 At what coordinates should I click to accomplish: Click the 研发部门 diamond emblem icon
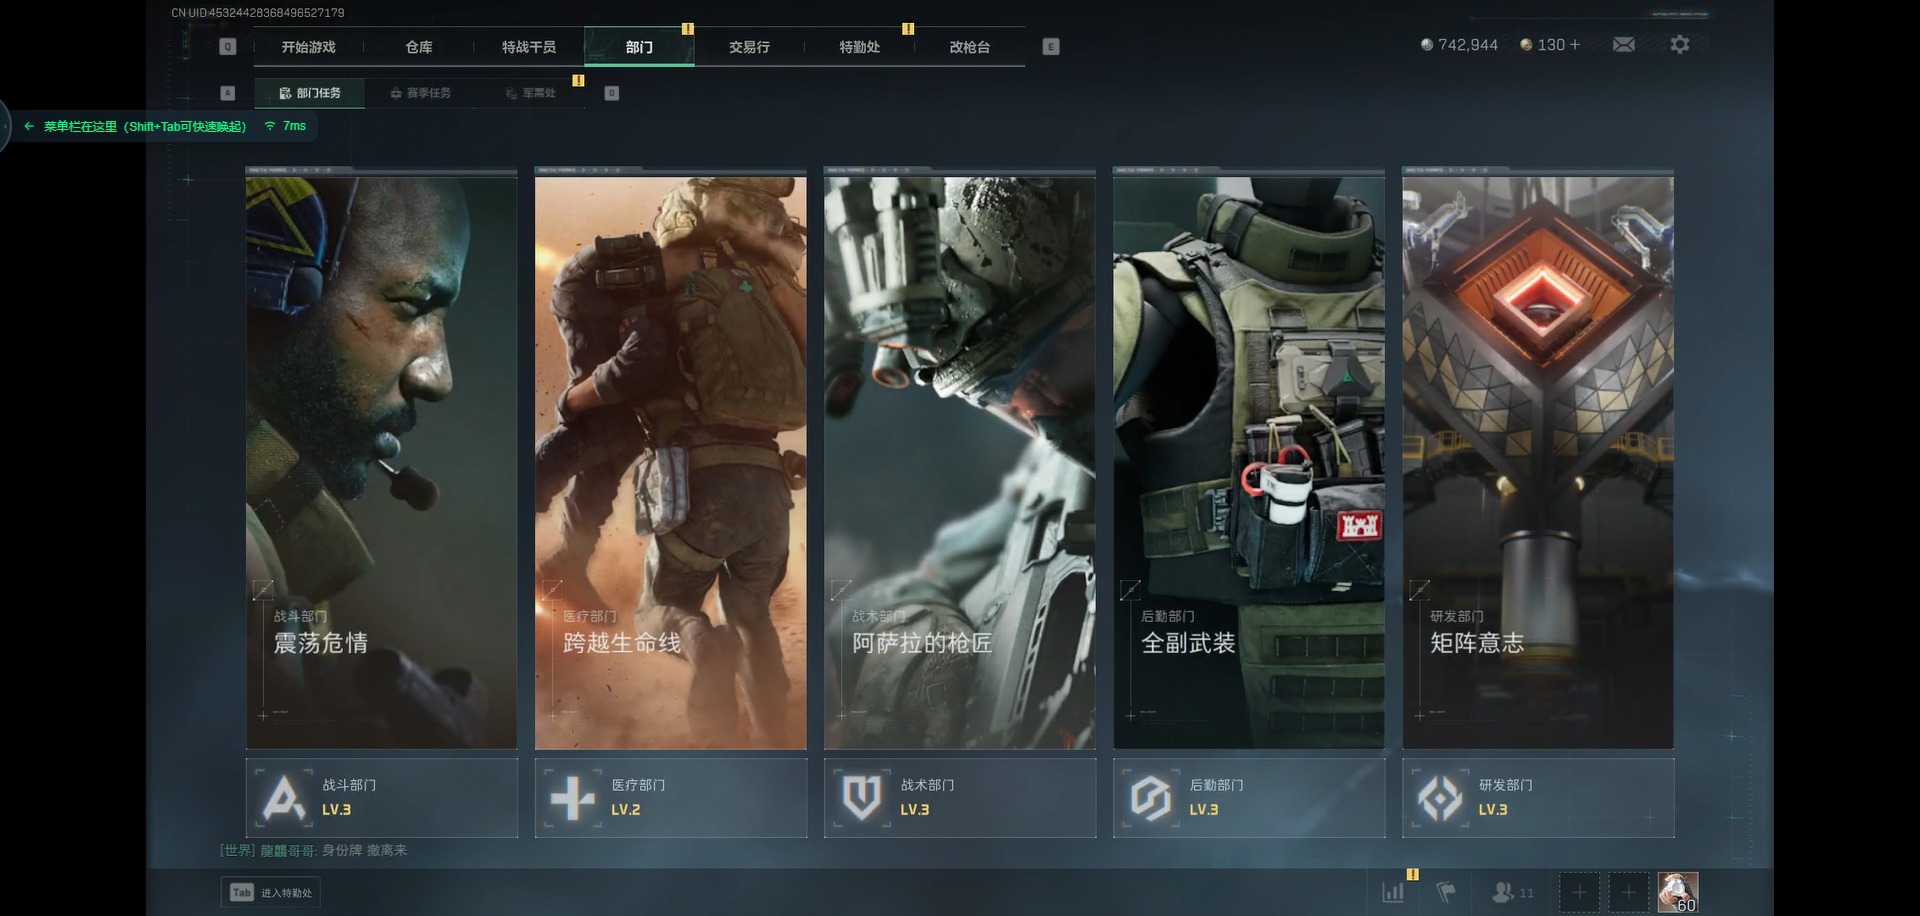[x=1440, y=798]
